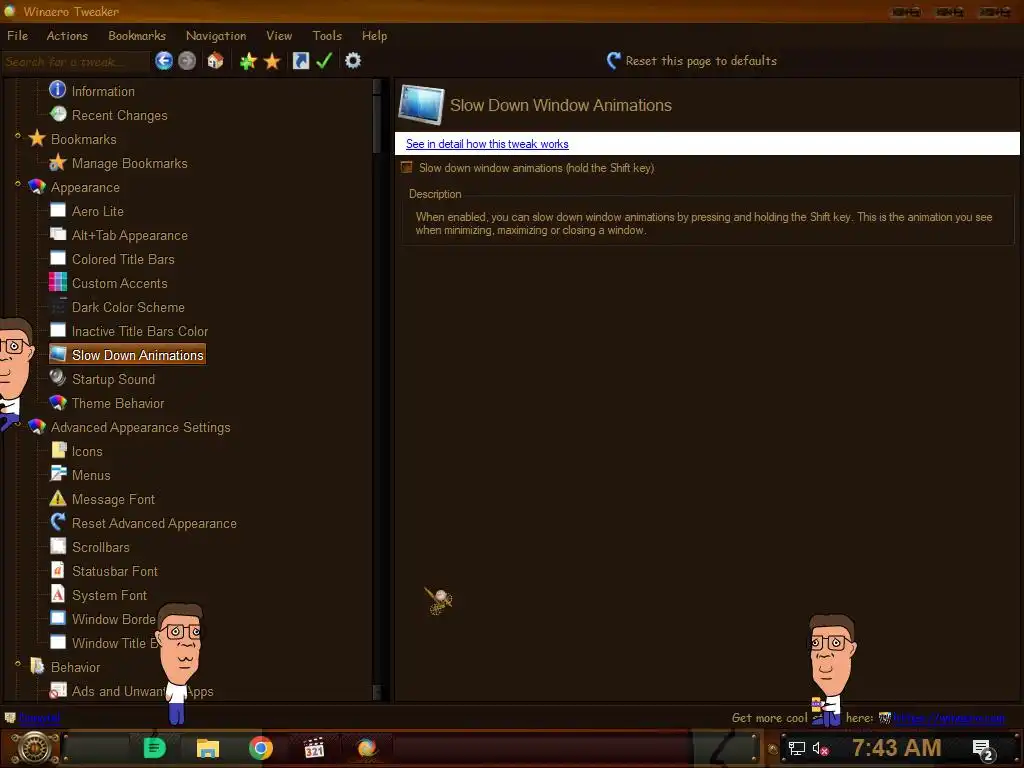This screenshot has width=1024, height=768.
Task: Click the Reset Advanced Appearance arrow icon
Action: (x=58, y=522)
